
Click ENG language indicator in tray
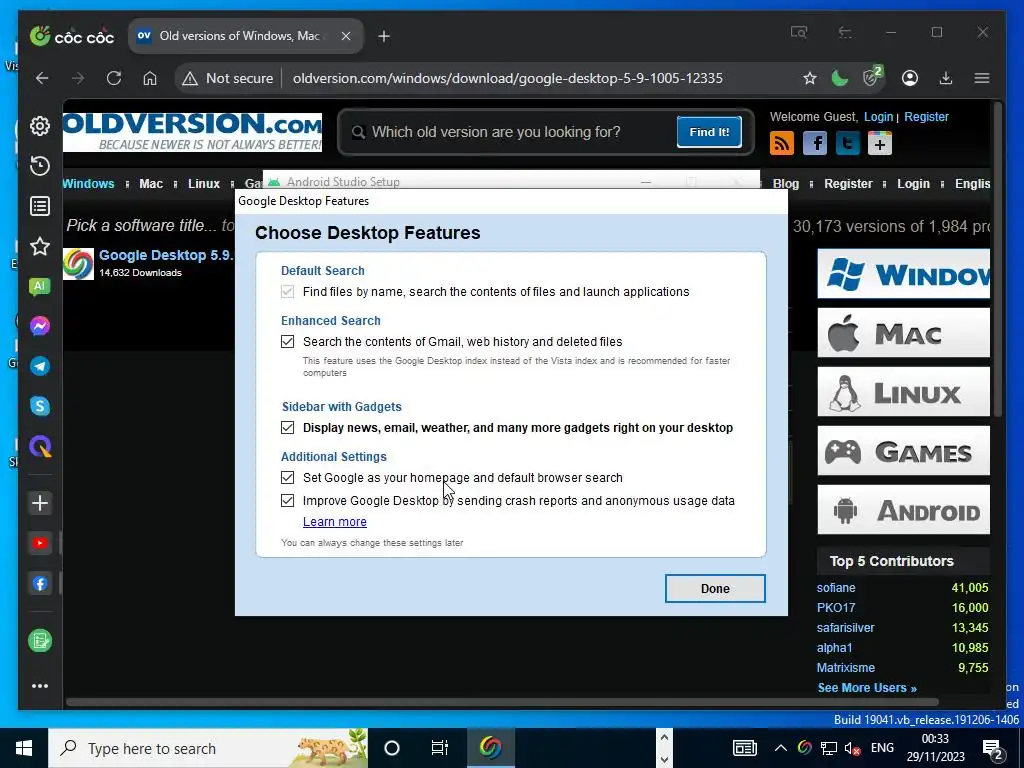click(882, 748)
